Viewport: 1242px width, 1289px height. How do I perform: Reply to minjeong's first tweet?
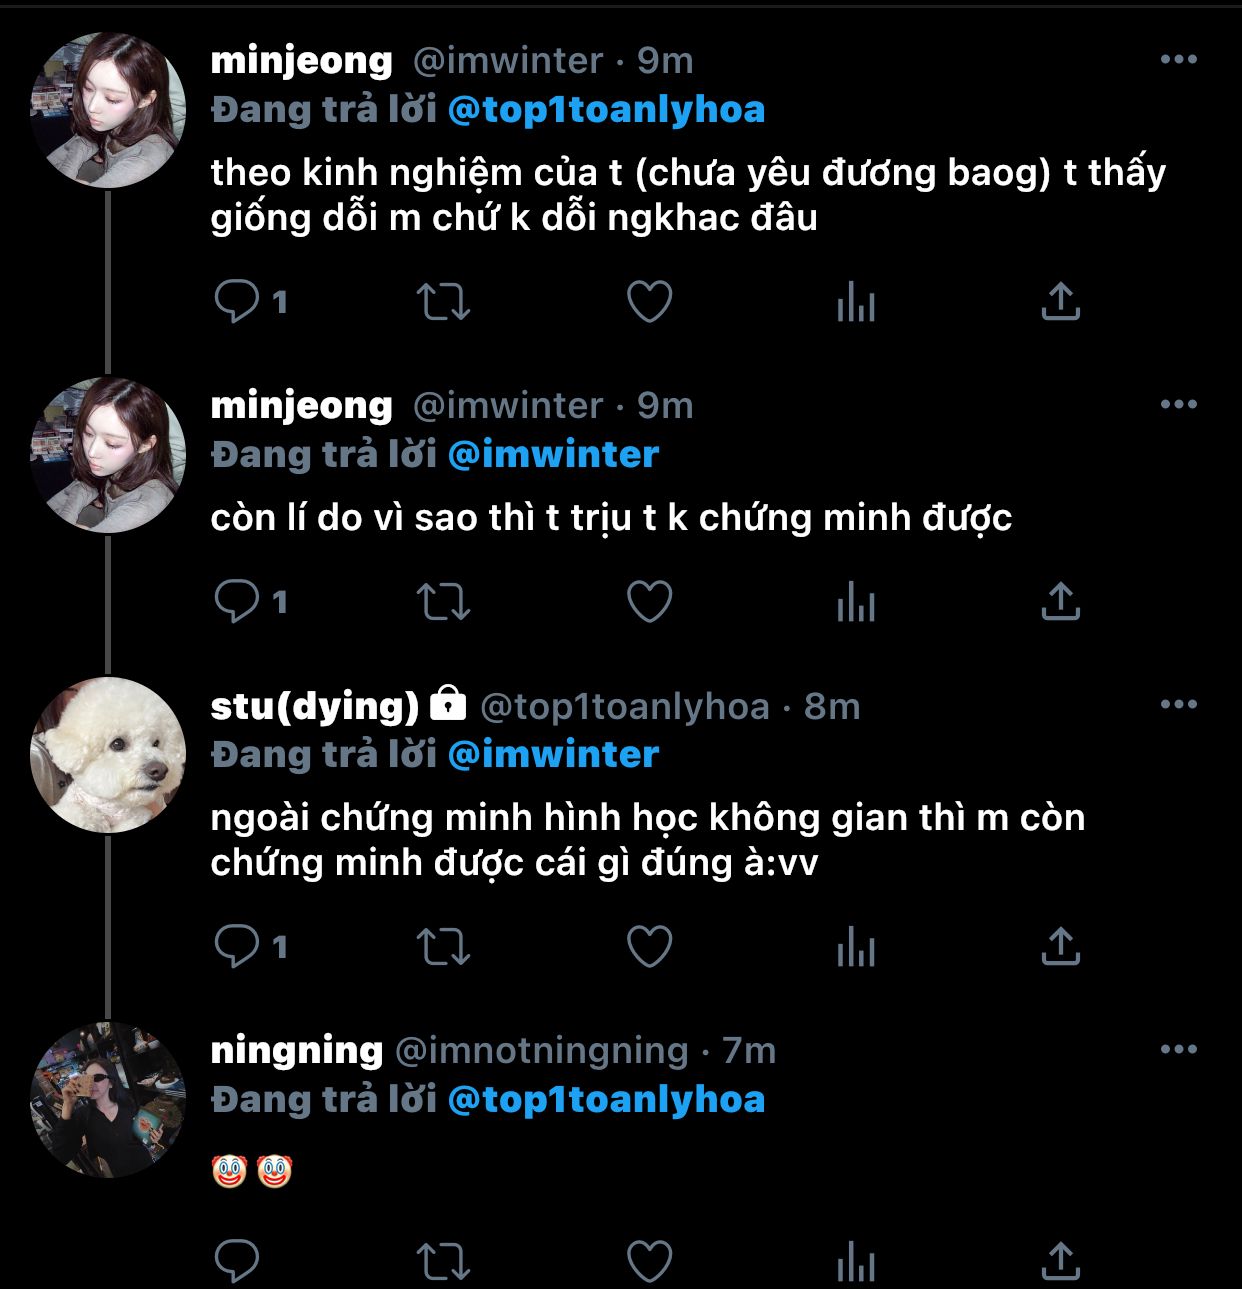[237, 301]
